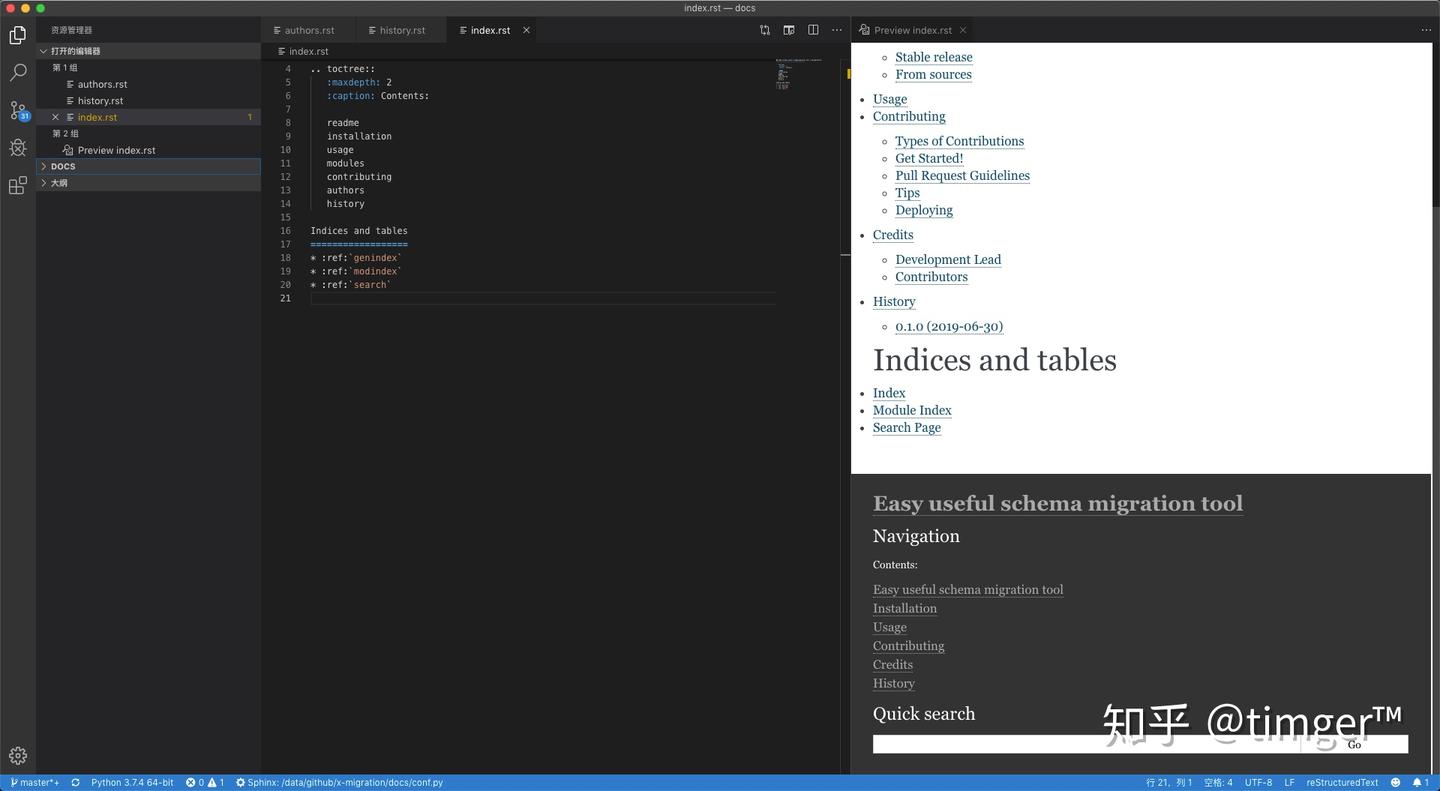
Task: Expand the 大纲 outline section
Action: coord(59,183)
